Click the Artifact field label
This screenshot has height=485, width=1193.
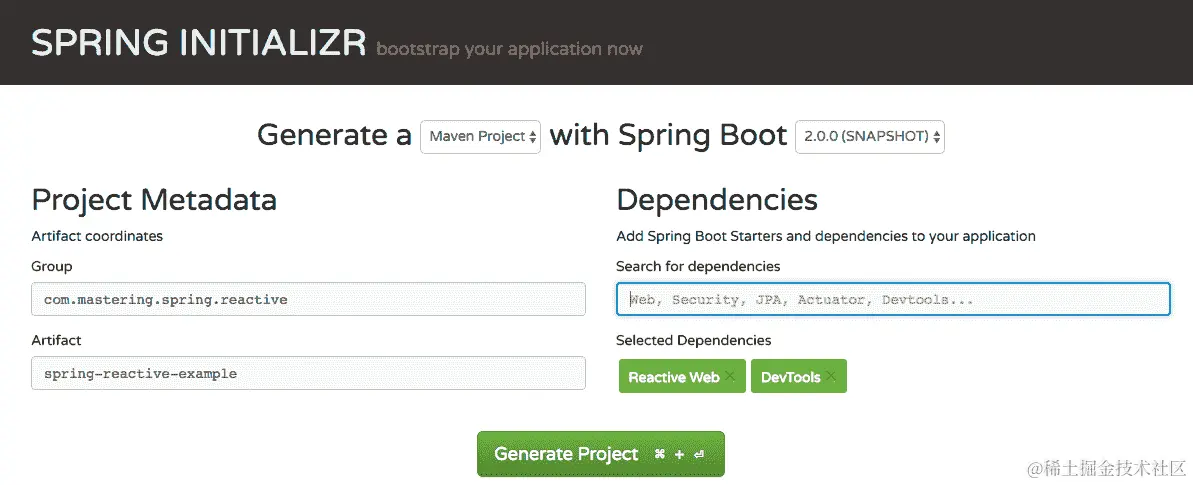pyautogui.click(x=56, y=340)
